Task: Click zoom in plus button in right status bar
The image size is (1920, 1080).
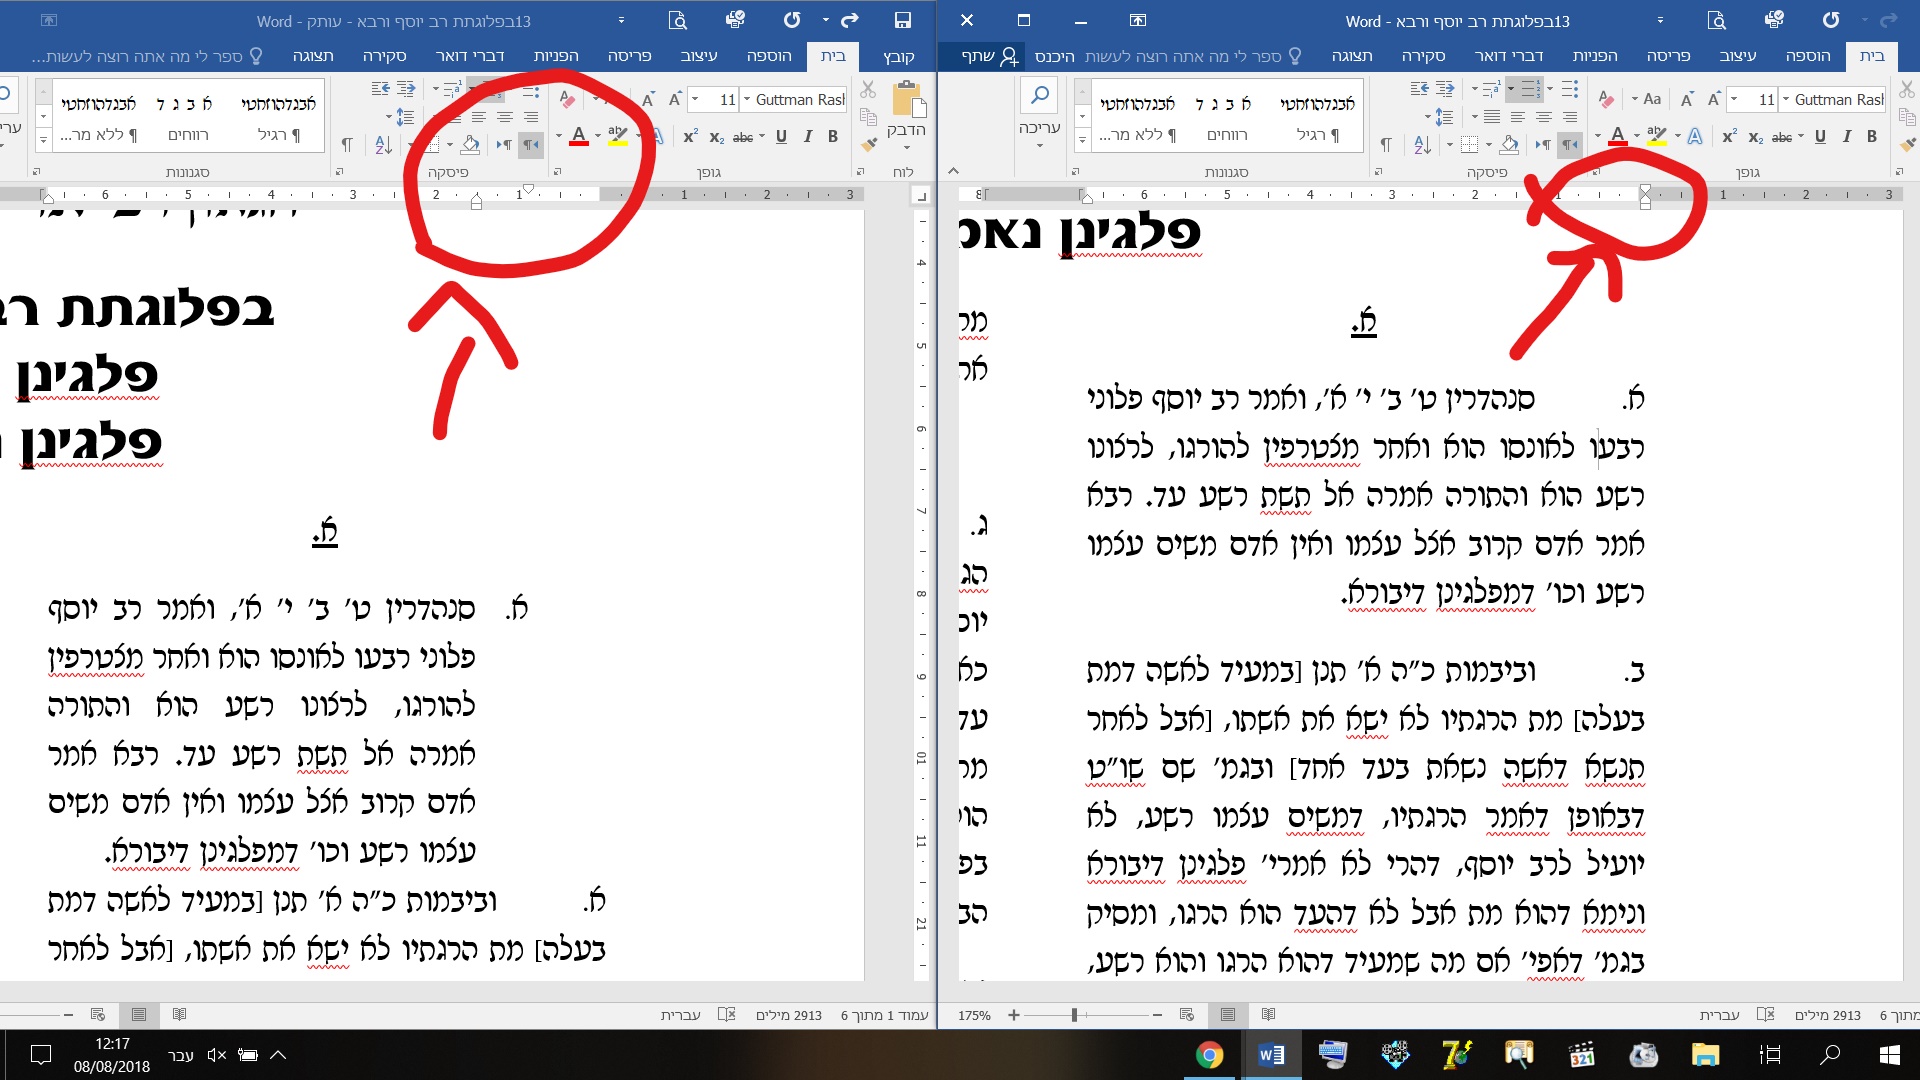Action: click(x=1014, y=1015)
